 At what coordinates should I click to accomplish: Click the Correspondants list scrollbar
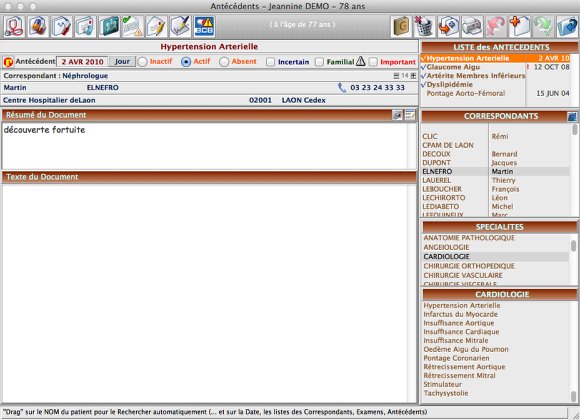[574, 170]
